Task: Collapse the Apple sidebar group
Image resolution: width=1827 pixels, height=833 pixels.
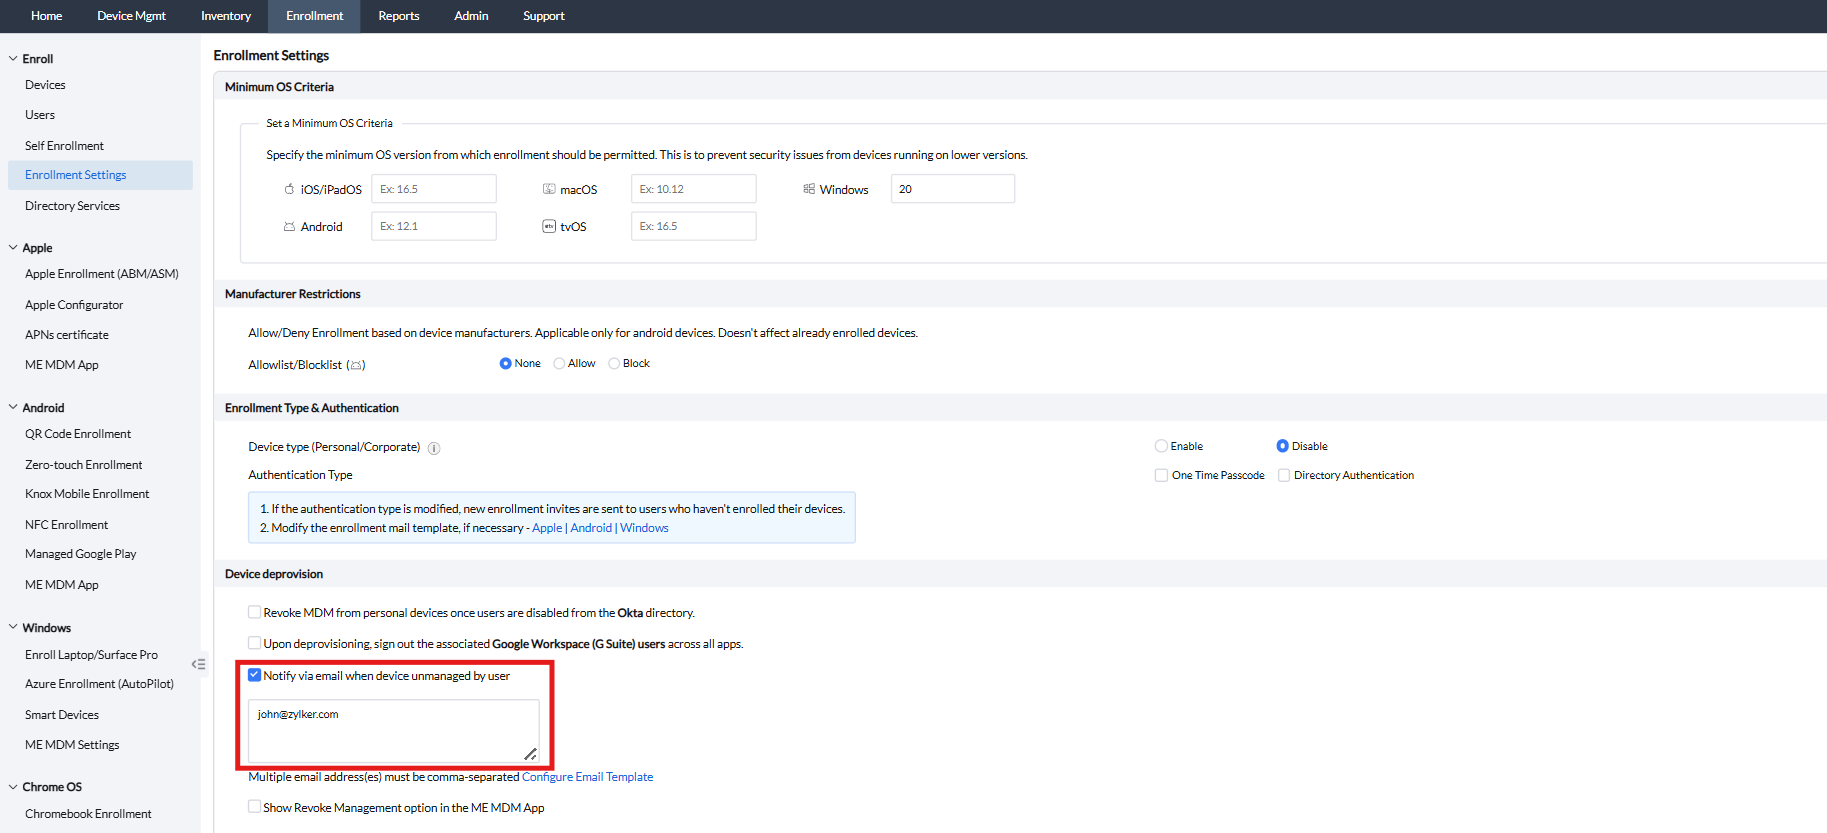Action: 13,248
